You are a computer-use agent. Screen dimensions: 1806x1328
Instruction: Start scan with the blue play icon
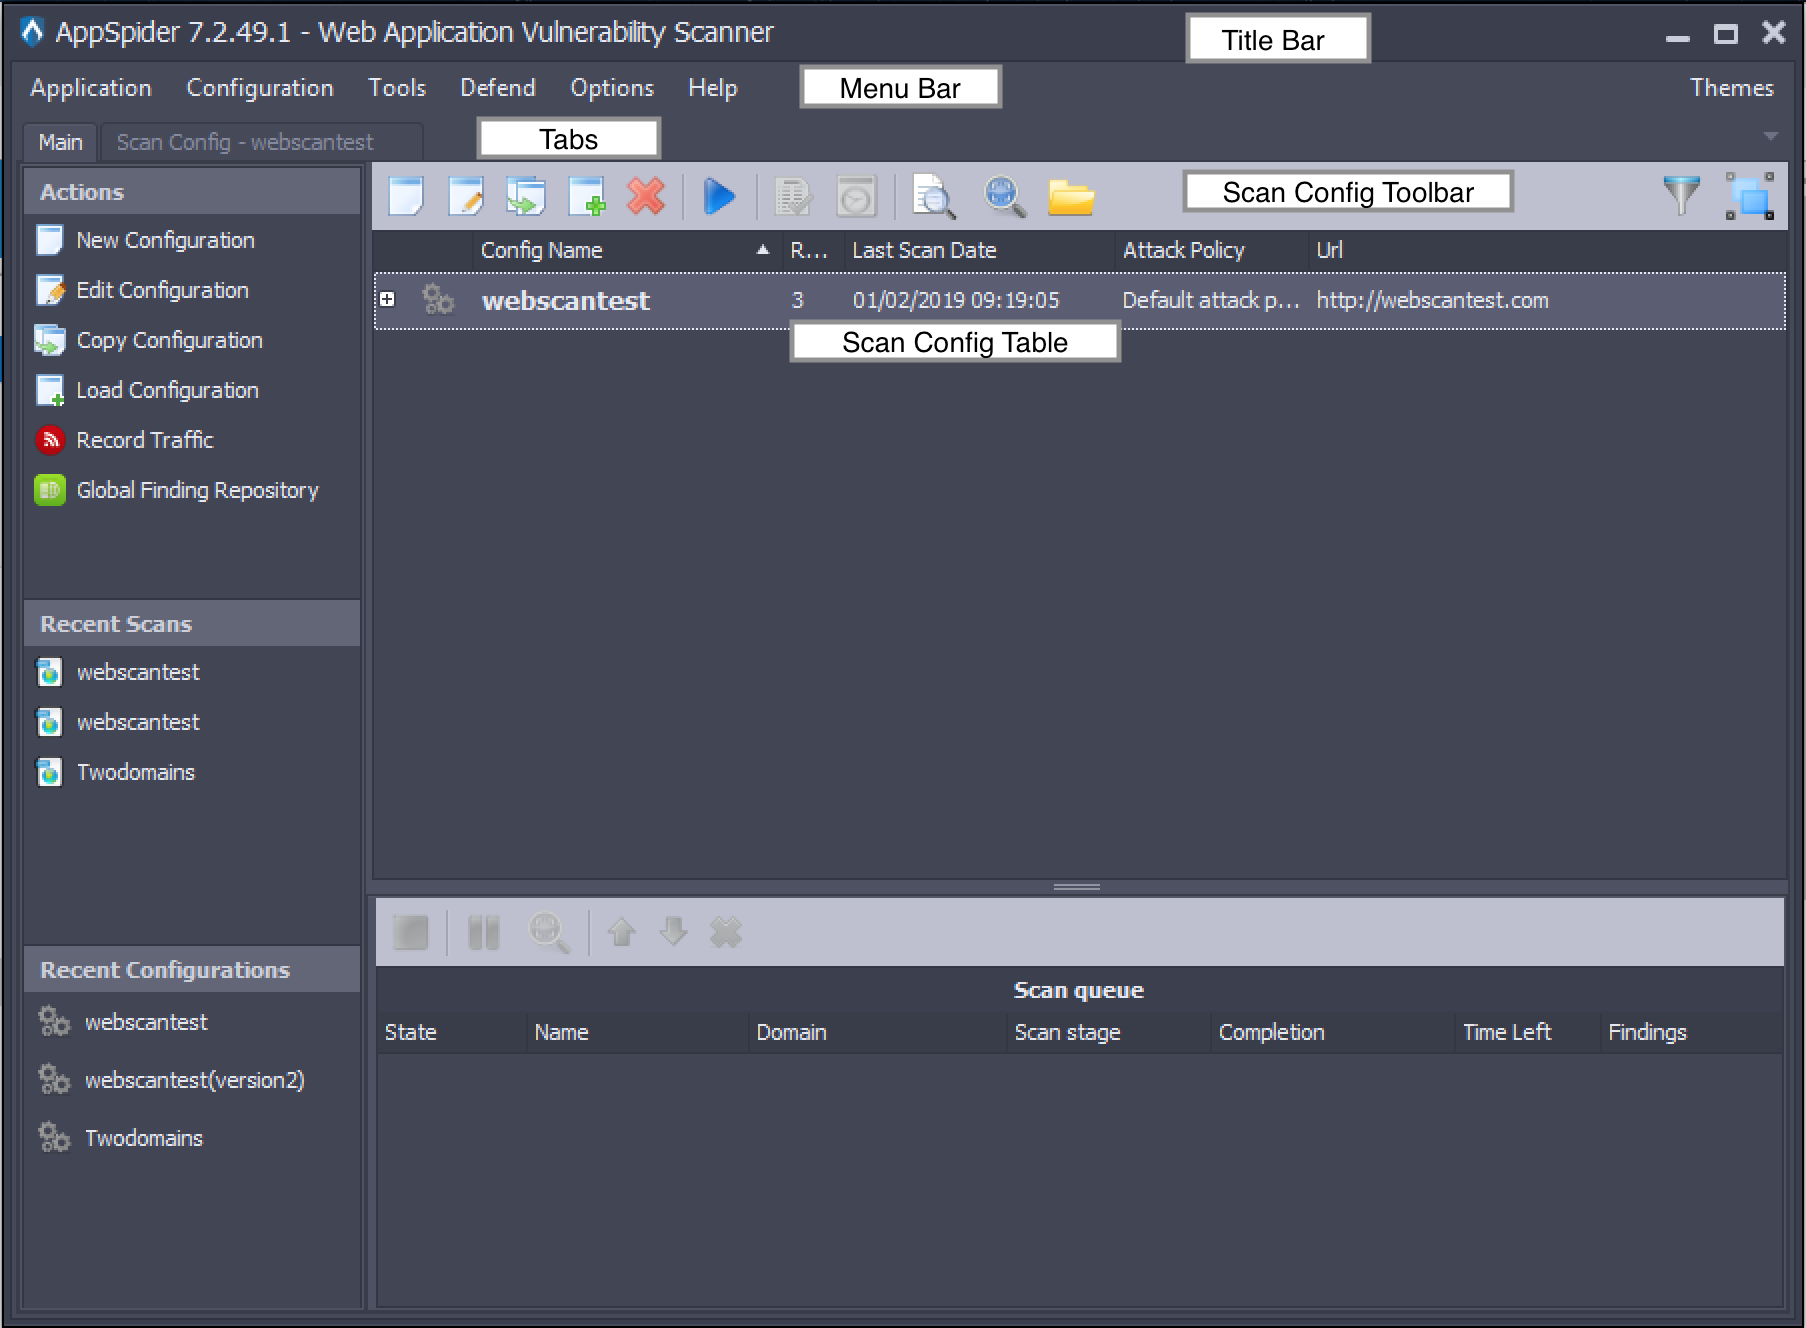click(x=719, y=196)
